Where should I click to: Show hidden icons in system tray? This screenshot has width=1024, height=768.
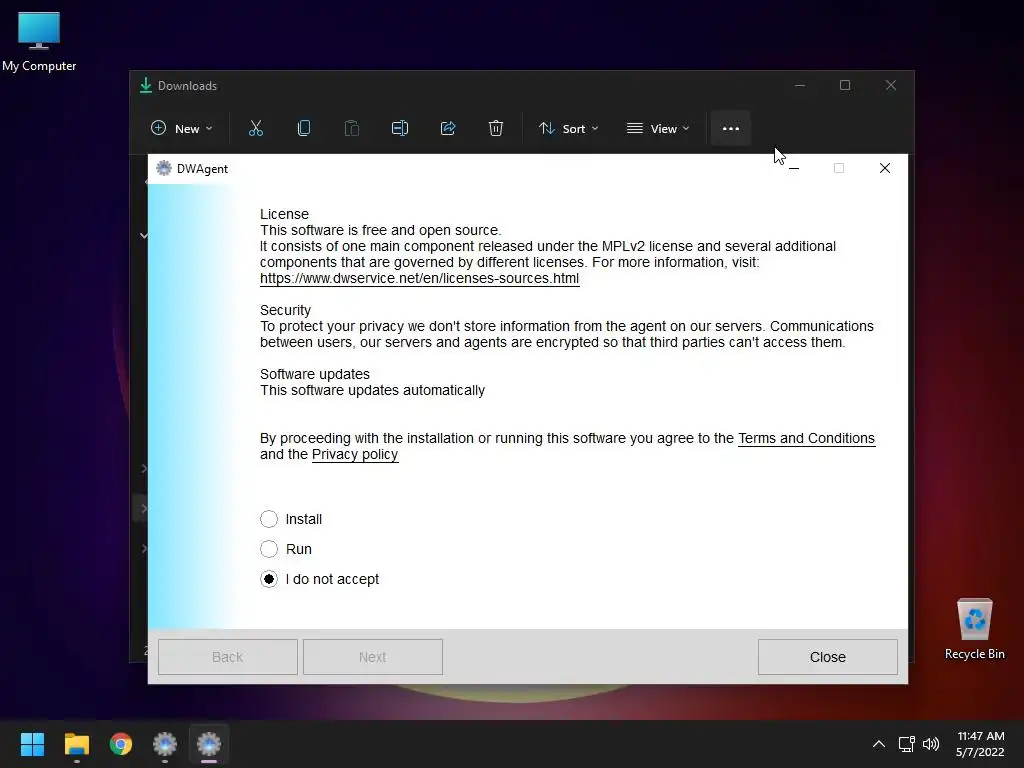point(879,744)
